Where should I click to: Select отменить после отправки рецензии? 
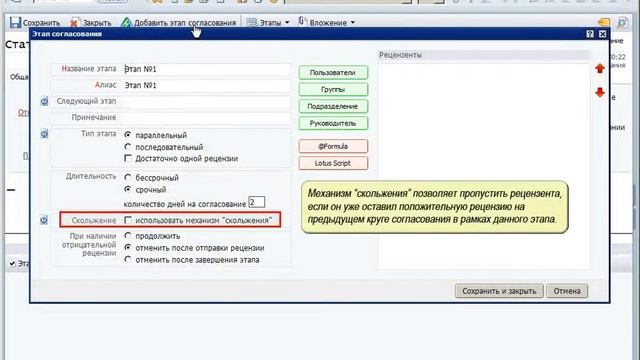pos(128,247)
